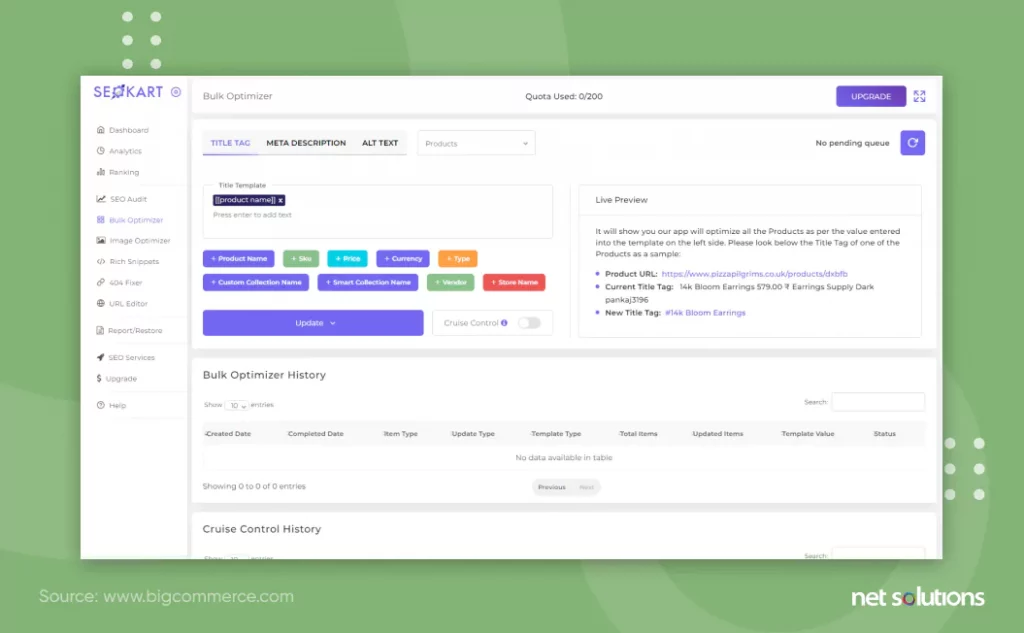Add the orange Type tag
Image resolution: width=1024 pixels, height=633 pixels.
(457, 259)
